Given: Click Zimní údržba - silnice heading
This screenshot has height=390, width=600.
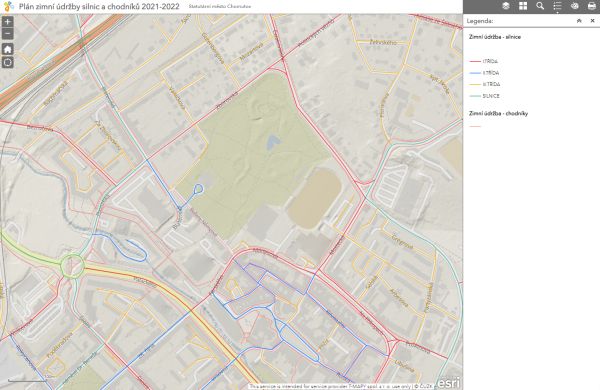Looking at the screenshot, I should pos(495,37).
